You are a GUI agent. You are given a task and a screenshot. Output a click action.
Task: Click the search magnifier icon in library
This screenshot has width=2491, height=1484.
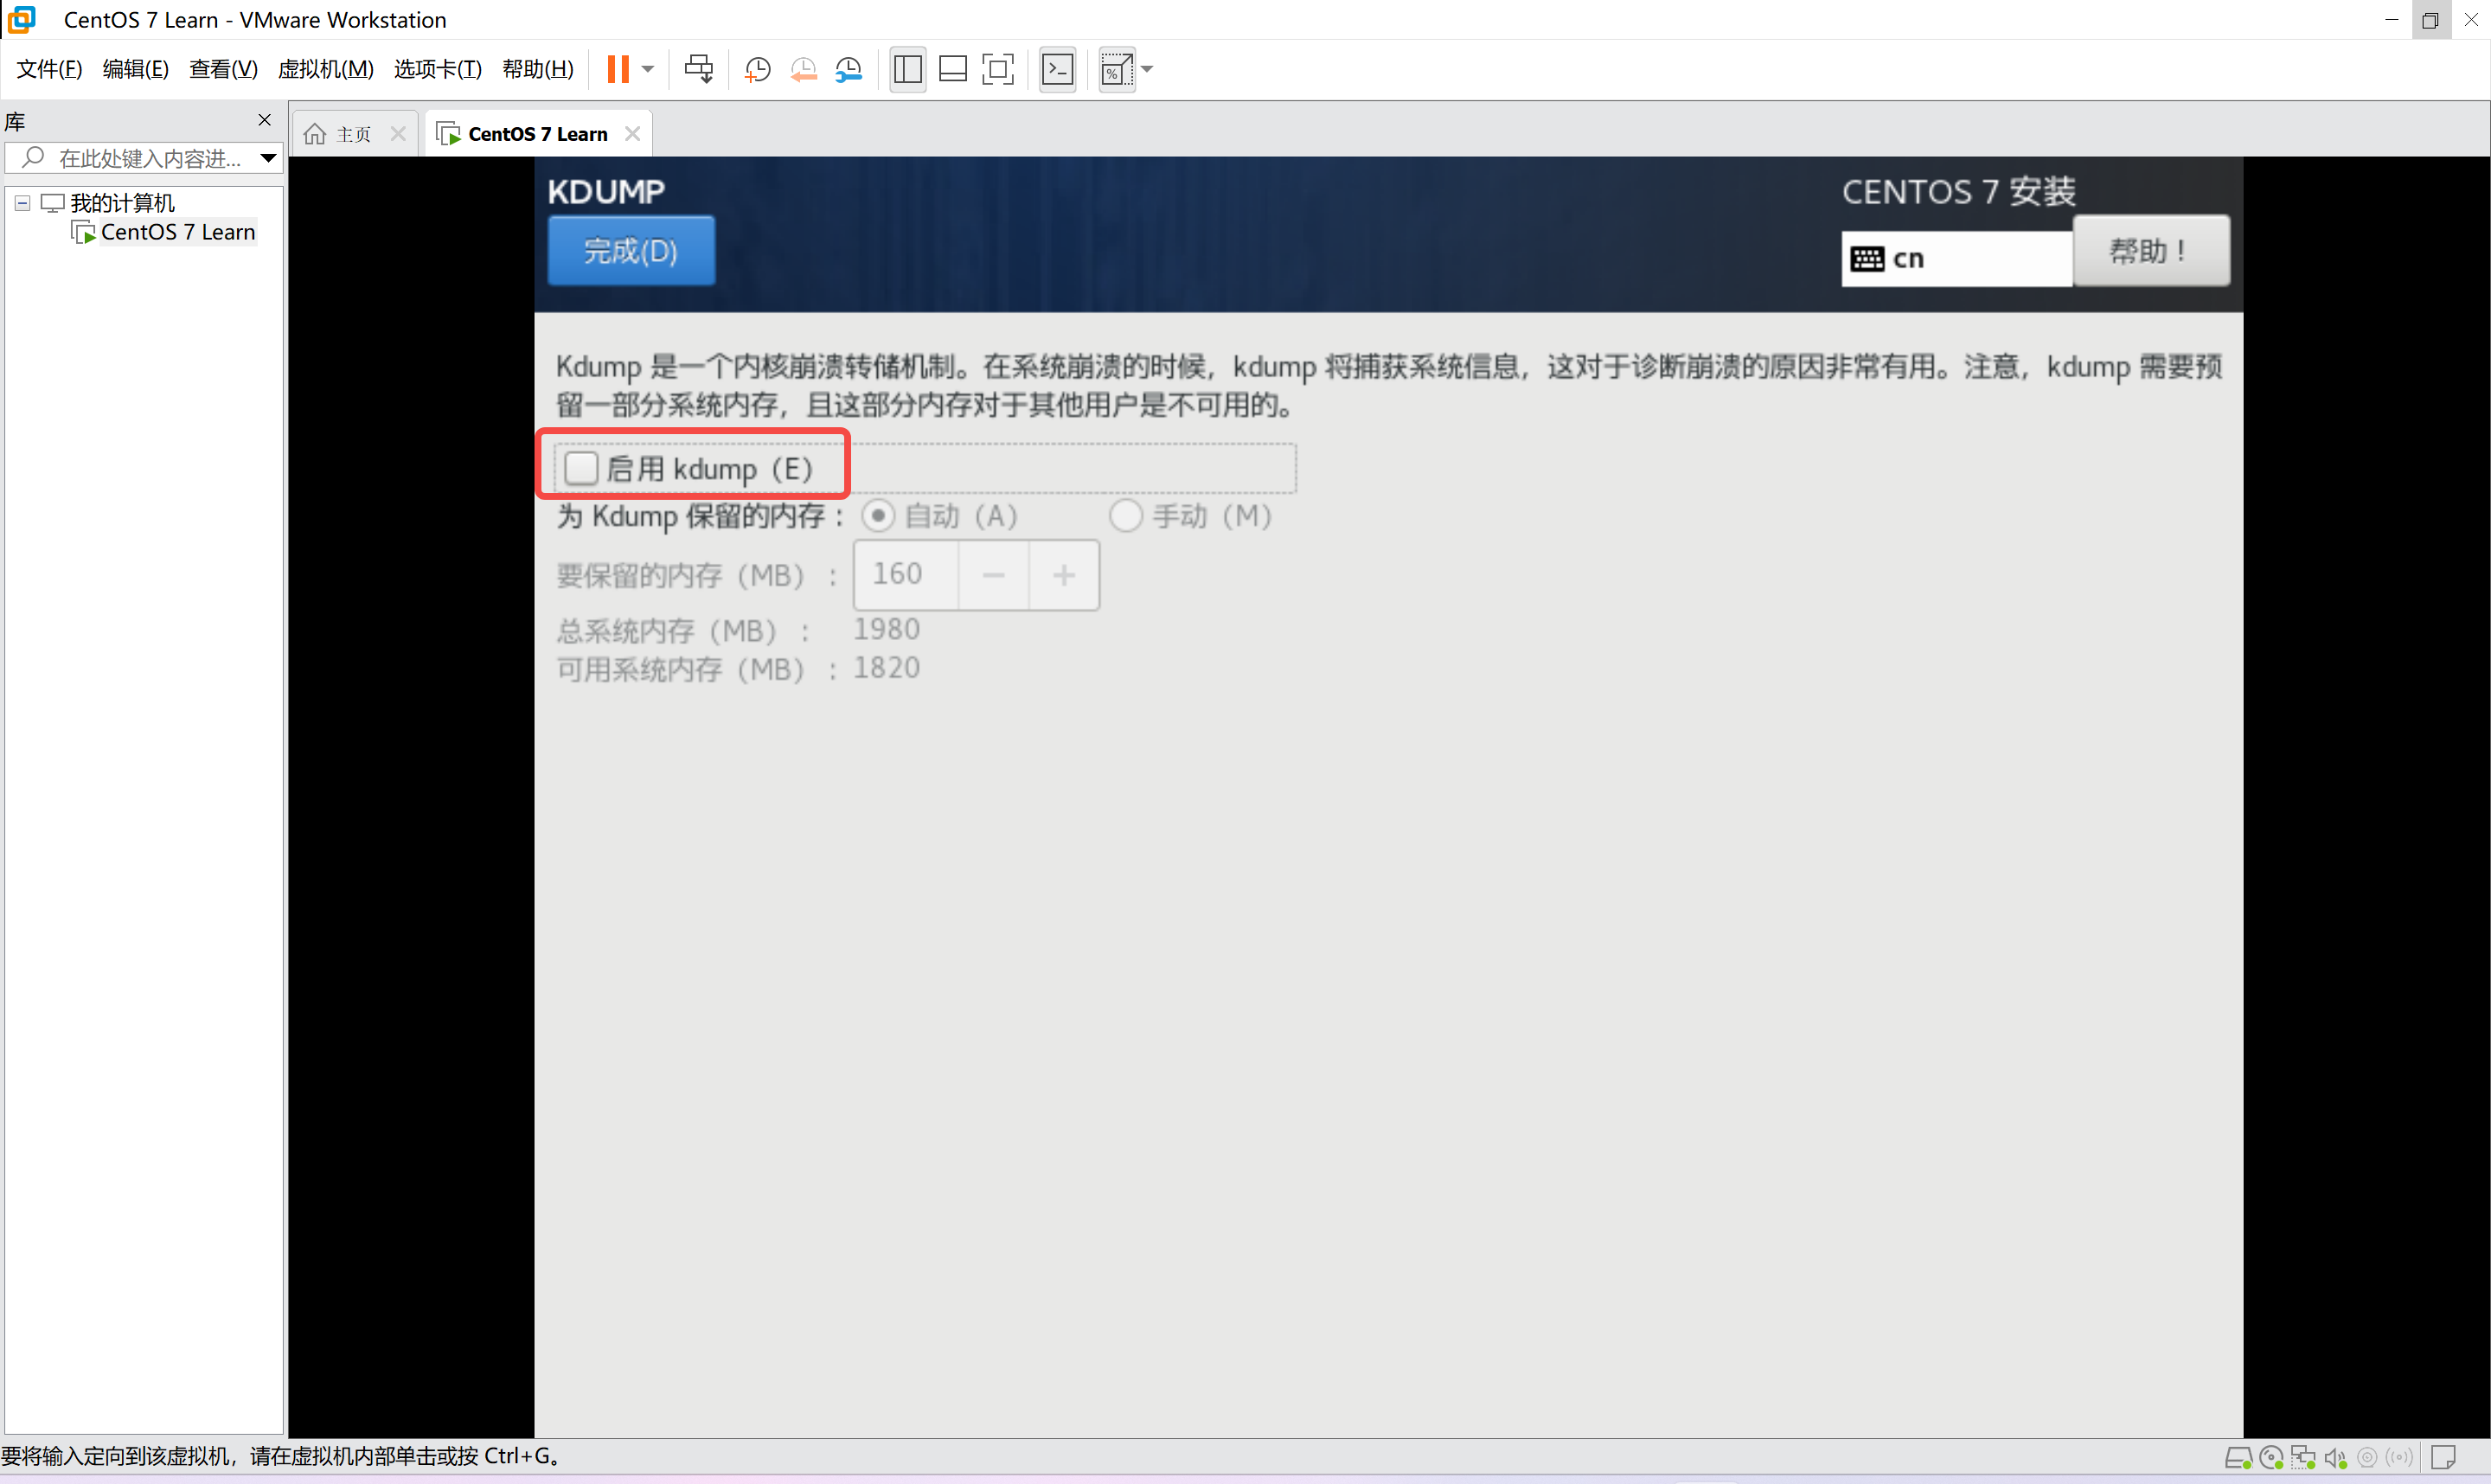(x=34, y=158)
